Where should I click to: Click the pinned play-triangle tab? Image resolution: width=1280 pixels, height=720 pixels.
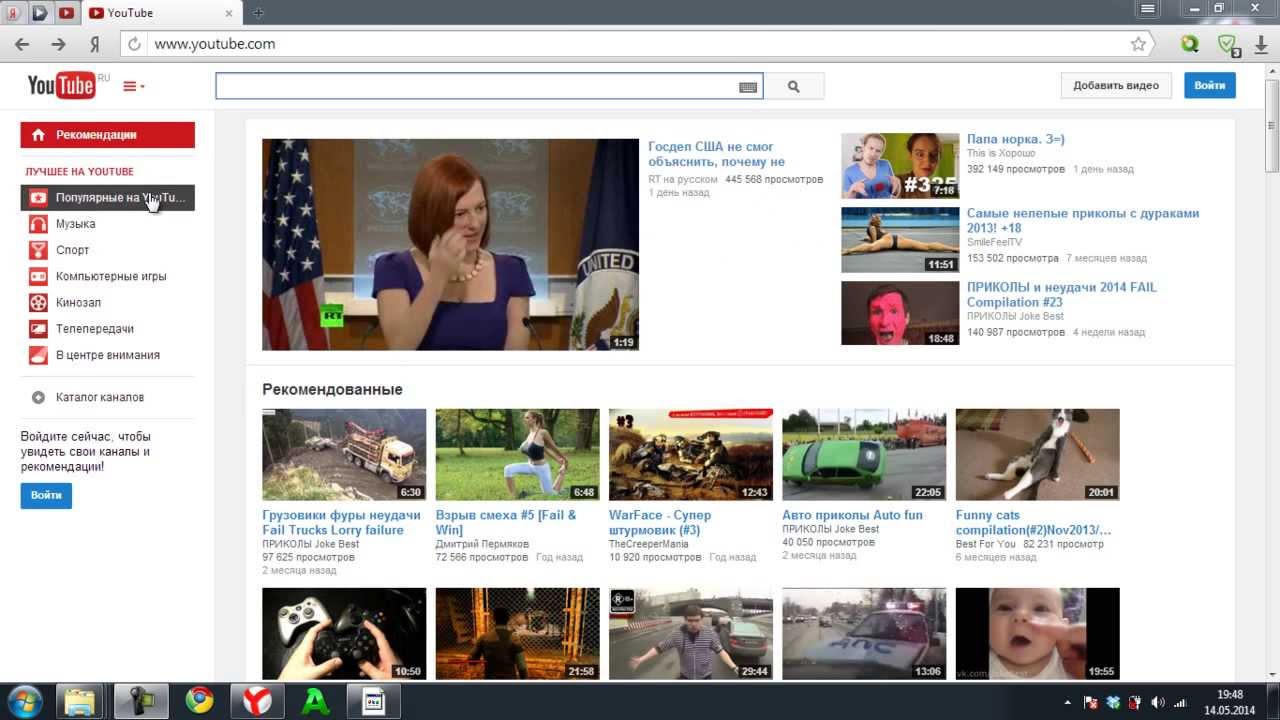[40, 13]
